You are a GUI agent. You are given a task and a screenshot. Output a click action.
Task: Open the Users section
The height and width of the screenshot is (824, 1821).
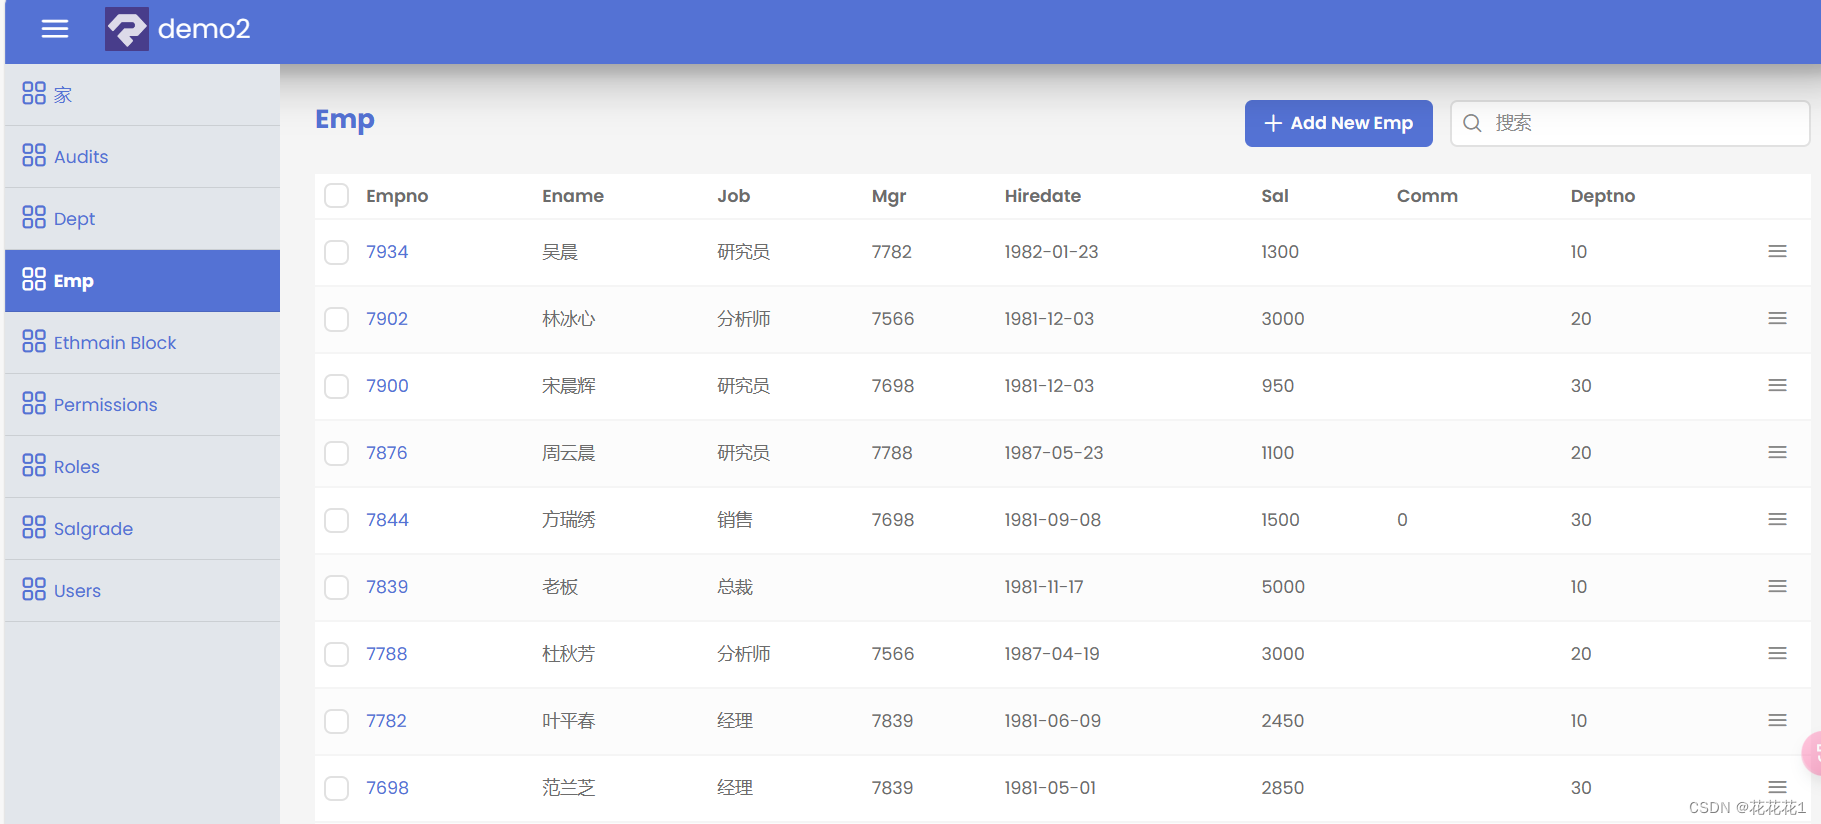[x=142, y=590]
